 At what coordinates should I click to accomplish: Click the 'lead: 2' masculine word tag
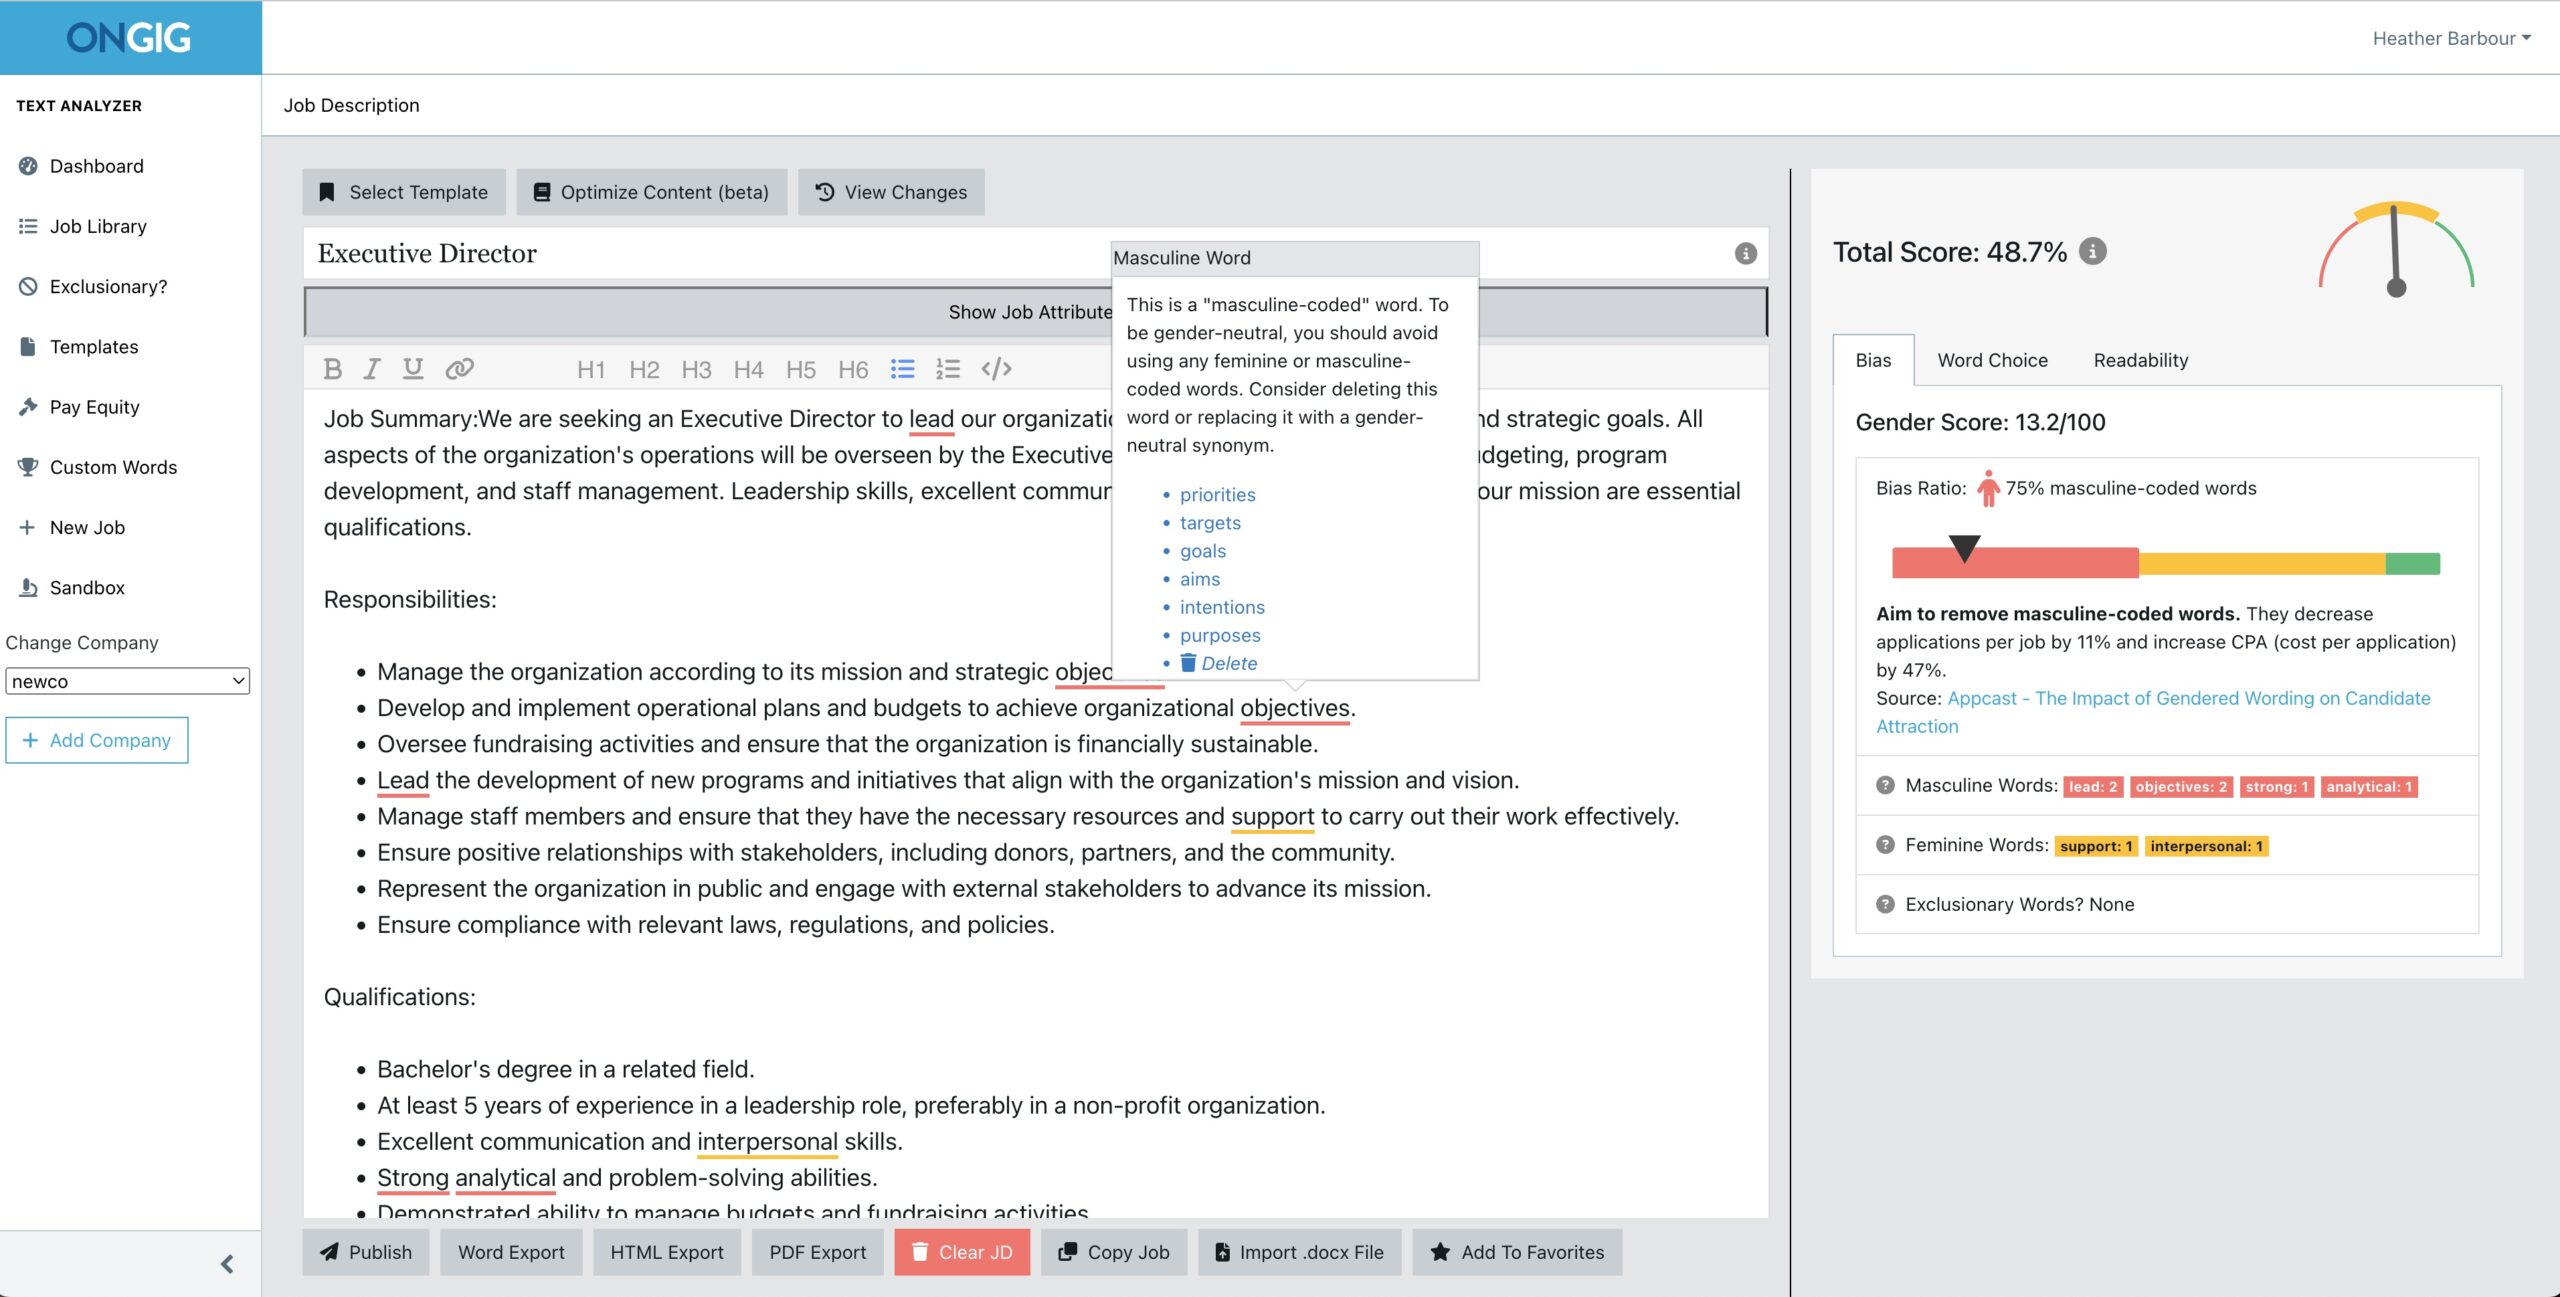click(x=2092, y=787)
